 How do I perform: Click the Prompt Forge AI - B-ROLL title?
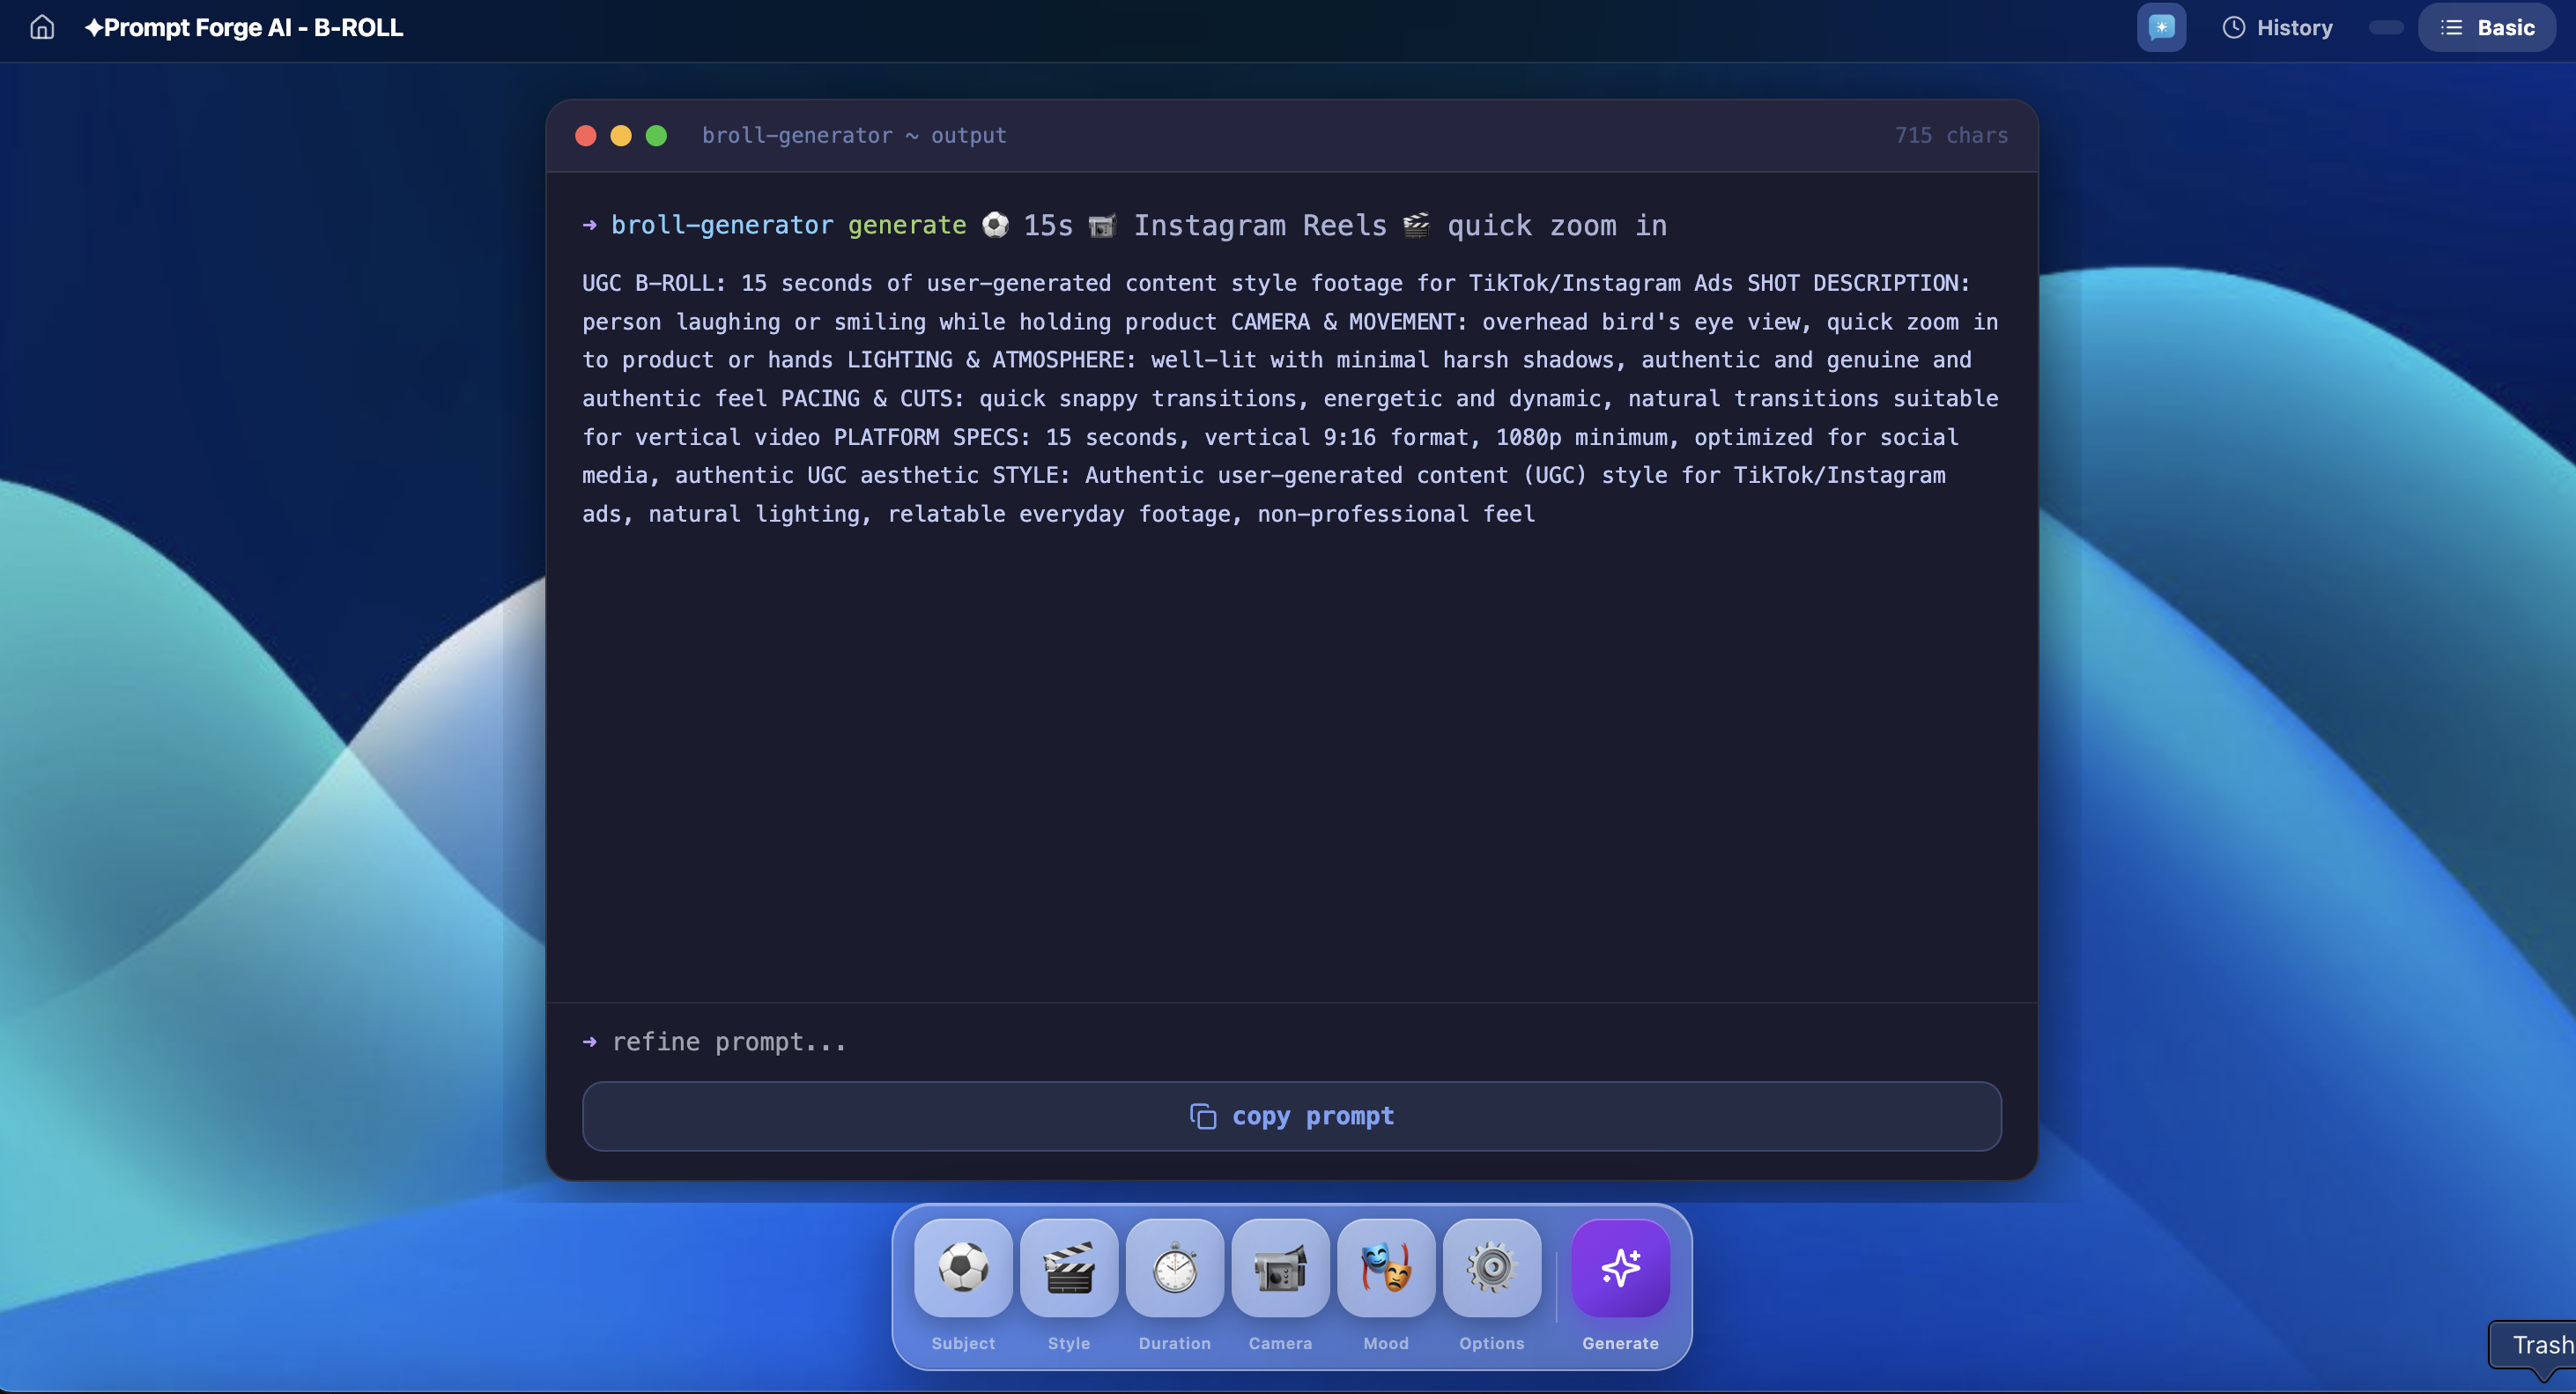[244, 27]
